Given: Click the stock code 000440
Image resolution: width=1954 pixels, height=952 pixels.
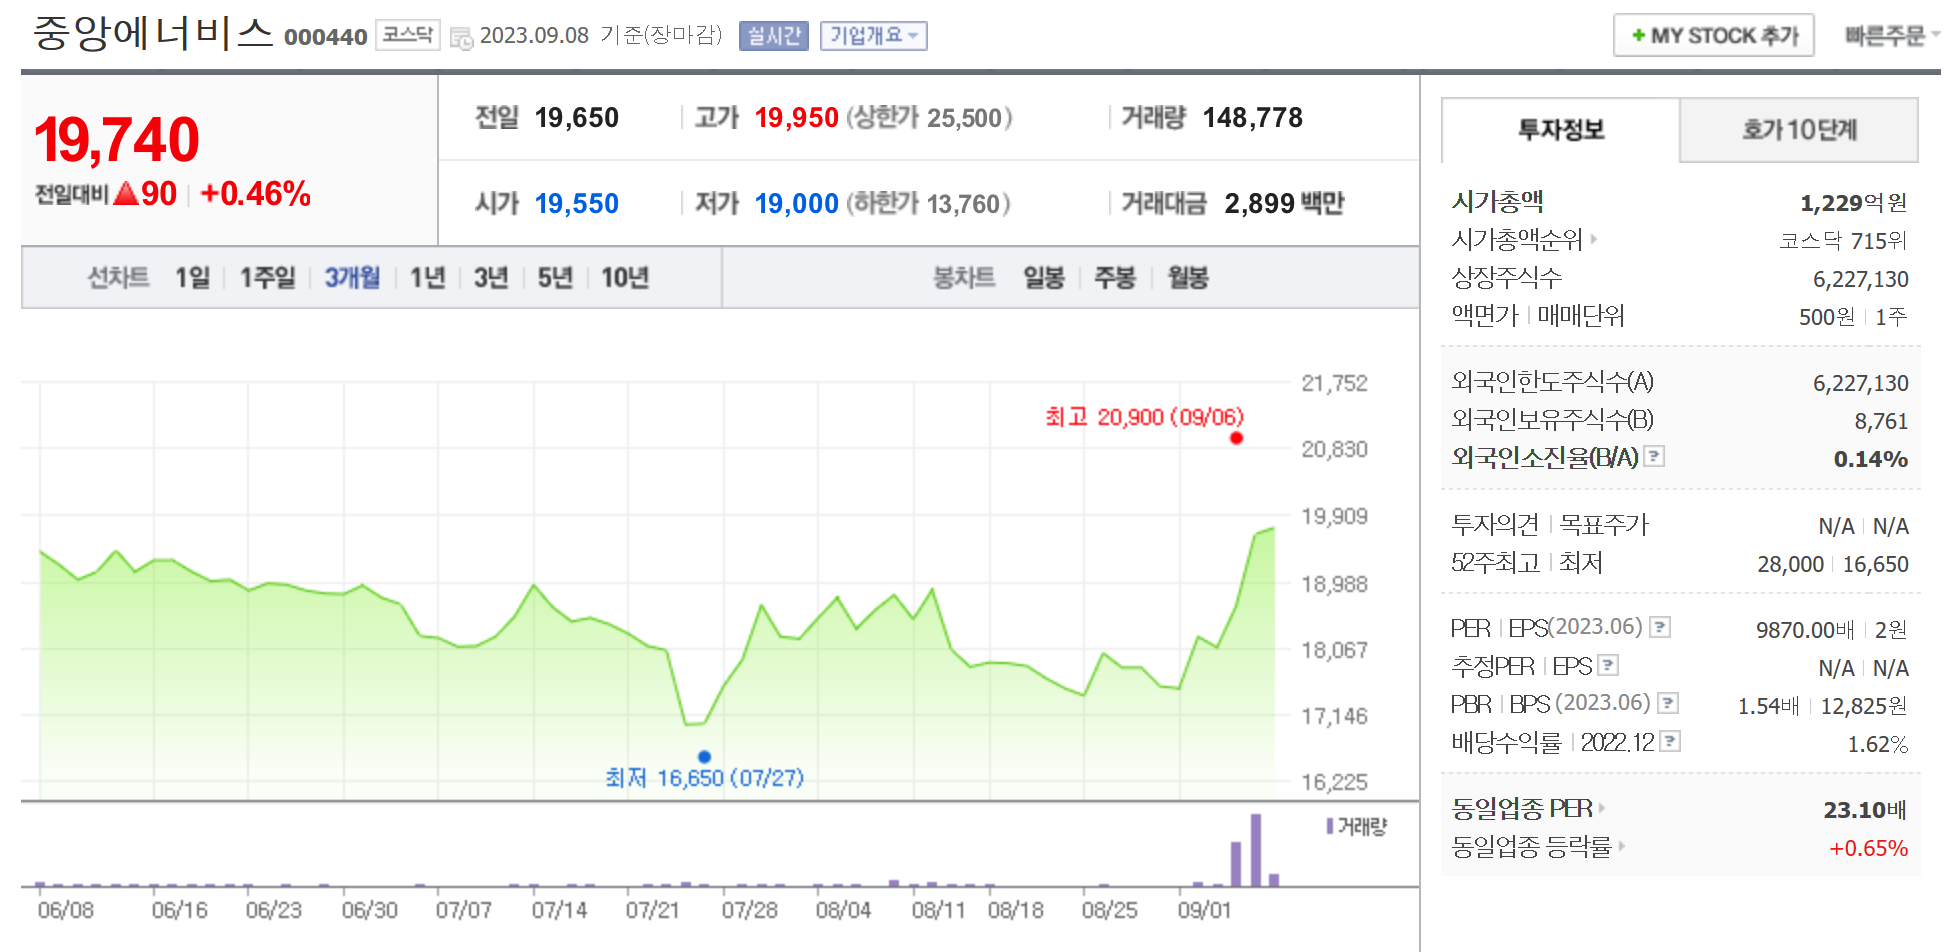Looking at the screenshot, I should coord(326,37).
